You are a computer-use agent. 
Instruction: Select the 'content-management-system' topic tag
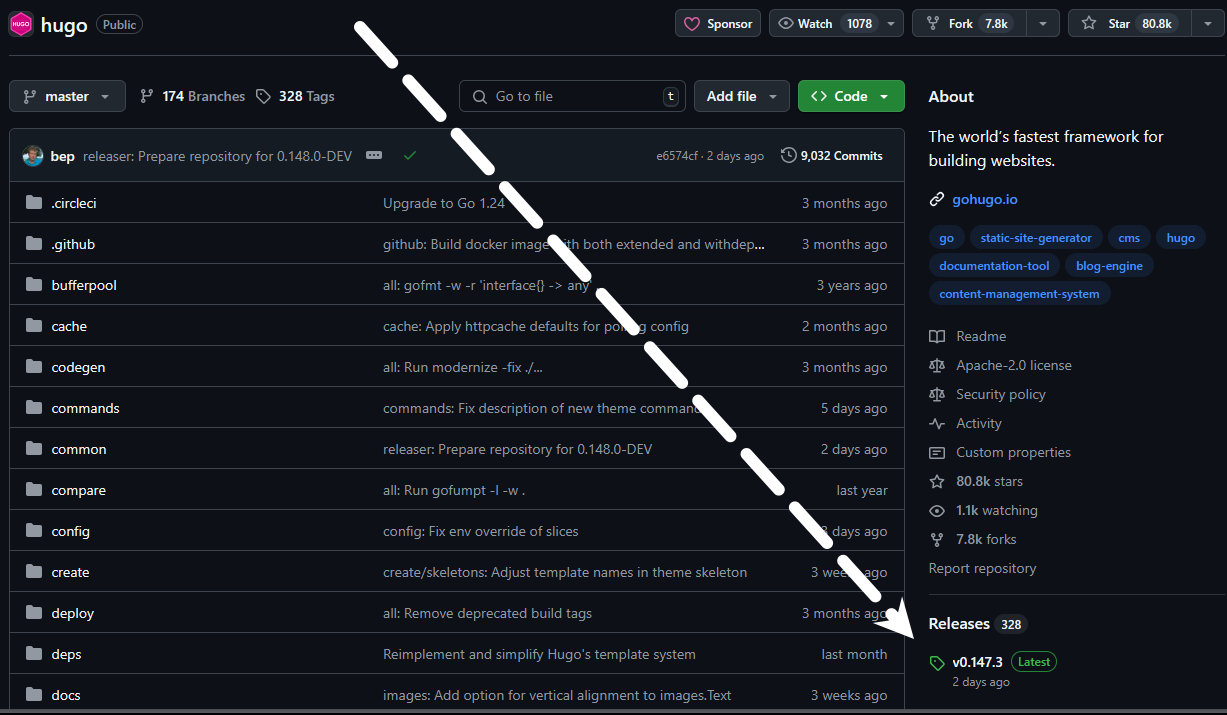1019,294
